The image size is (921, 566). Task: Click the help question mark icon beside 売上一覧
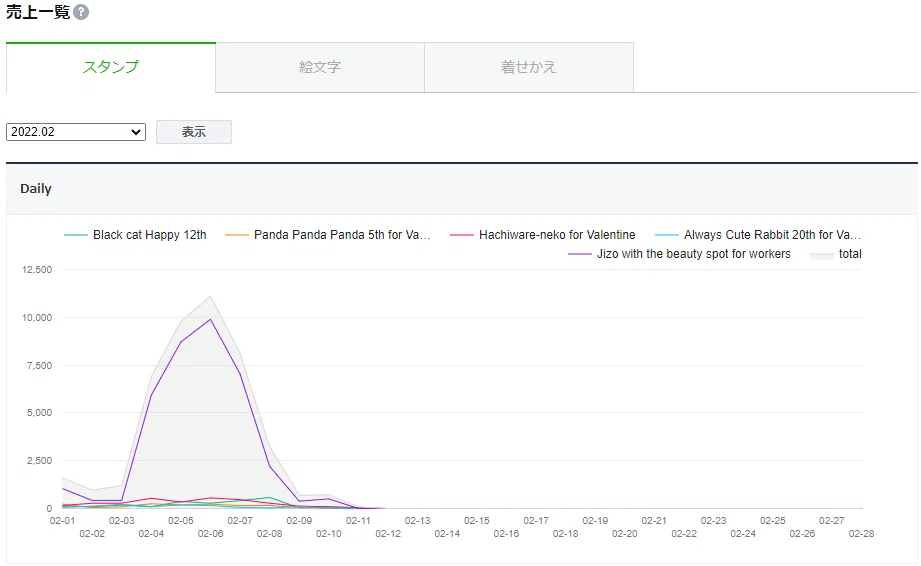click(x=82, y=12)
